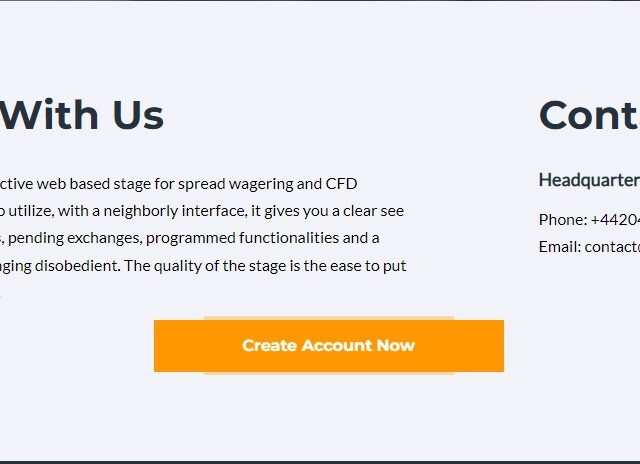The width and height of the screenshot is (640, 464).
Task: Click the dark footer bar at bottom
Action: [x=320, y=461]
